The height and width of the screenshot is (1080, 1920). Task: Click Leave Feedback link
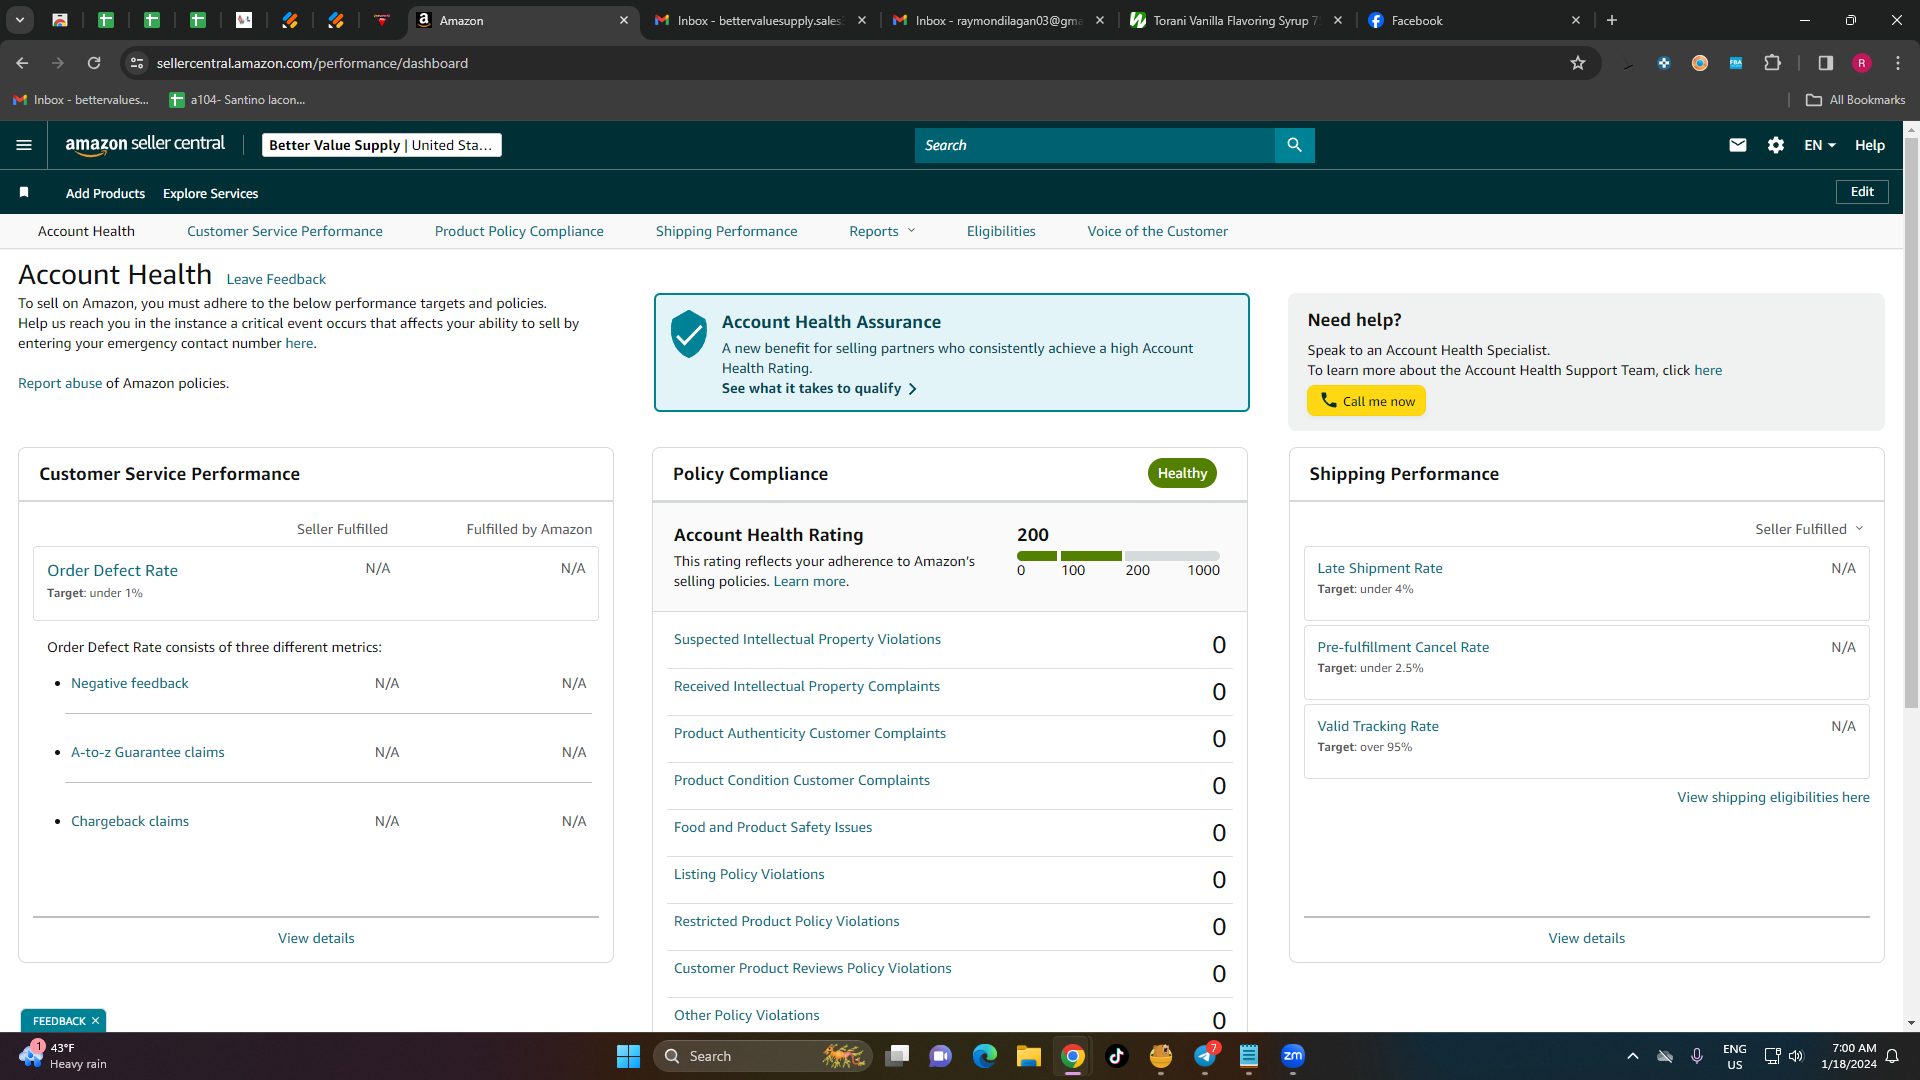click(276, 279)
